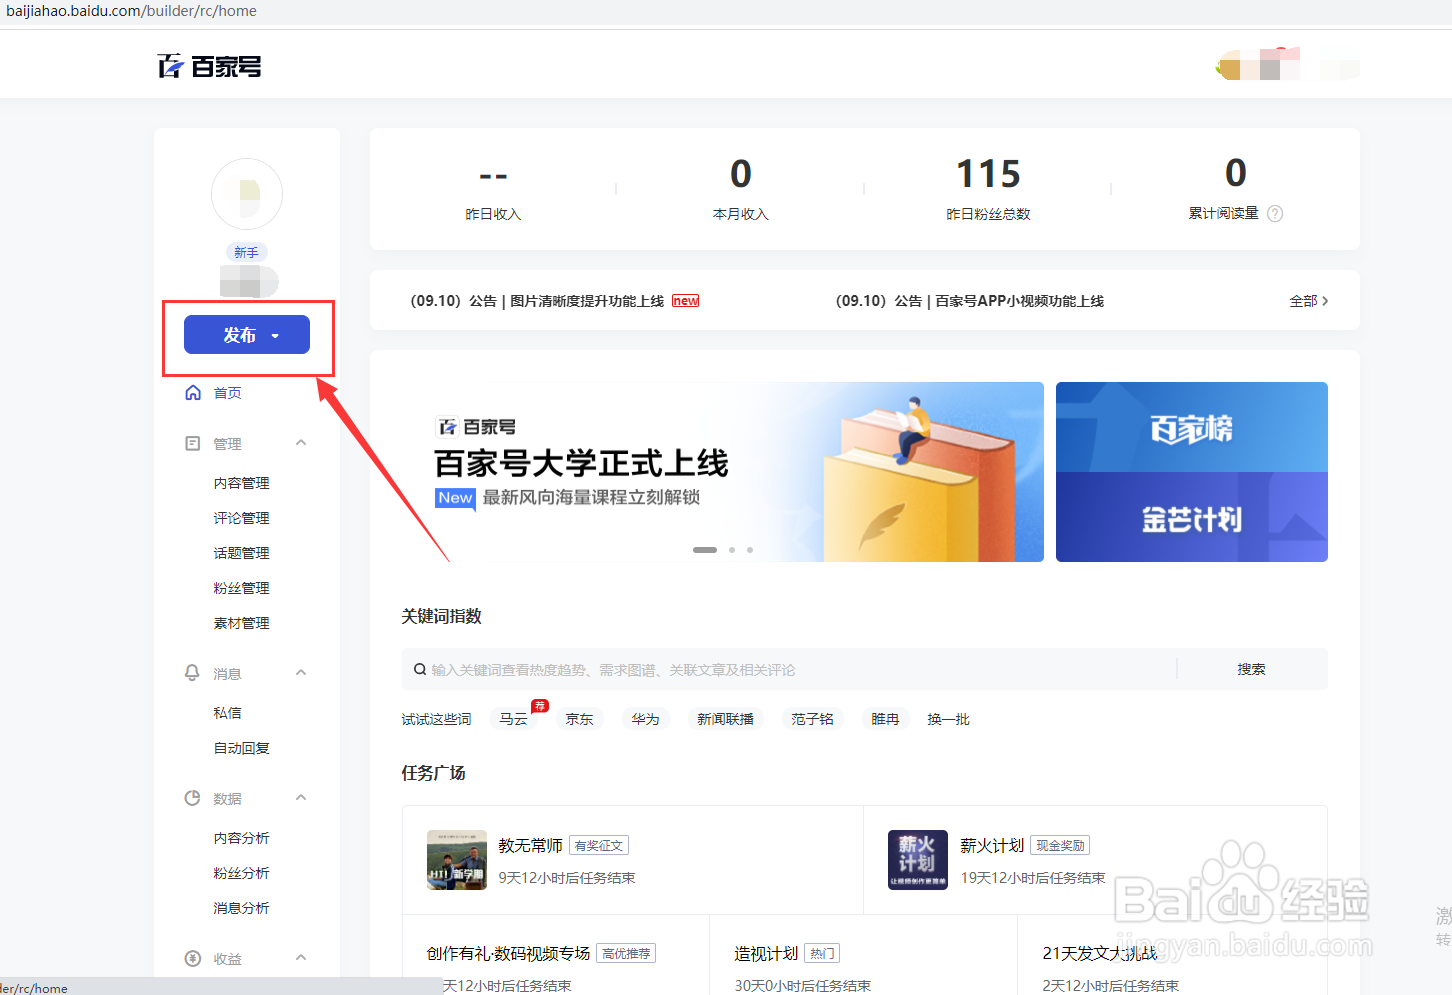Open the 21天发文大挑战 task

click(1100, 954)
